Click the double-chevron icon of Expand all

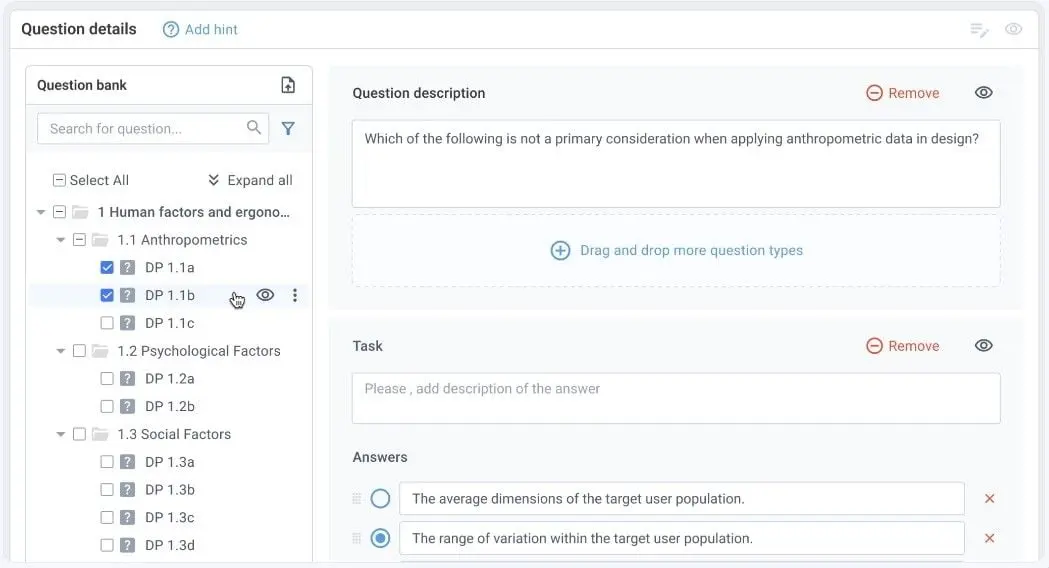[213, 180]
